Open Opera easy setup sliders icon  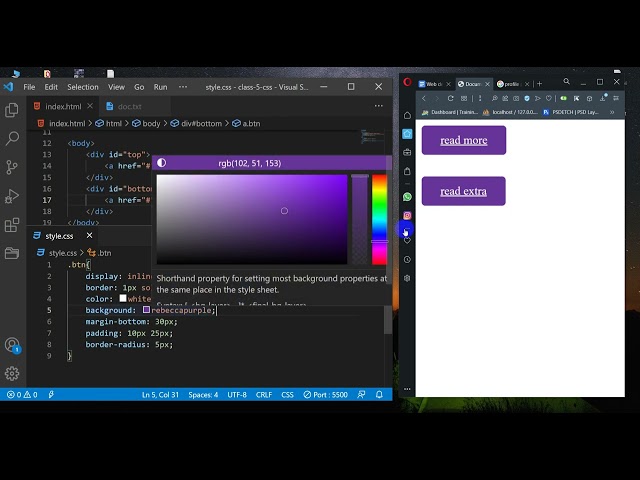tap(616, 98)
